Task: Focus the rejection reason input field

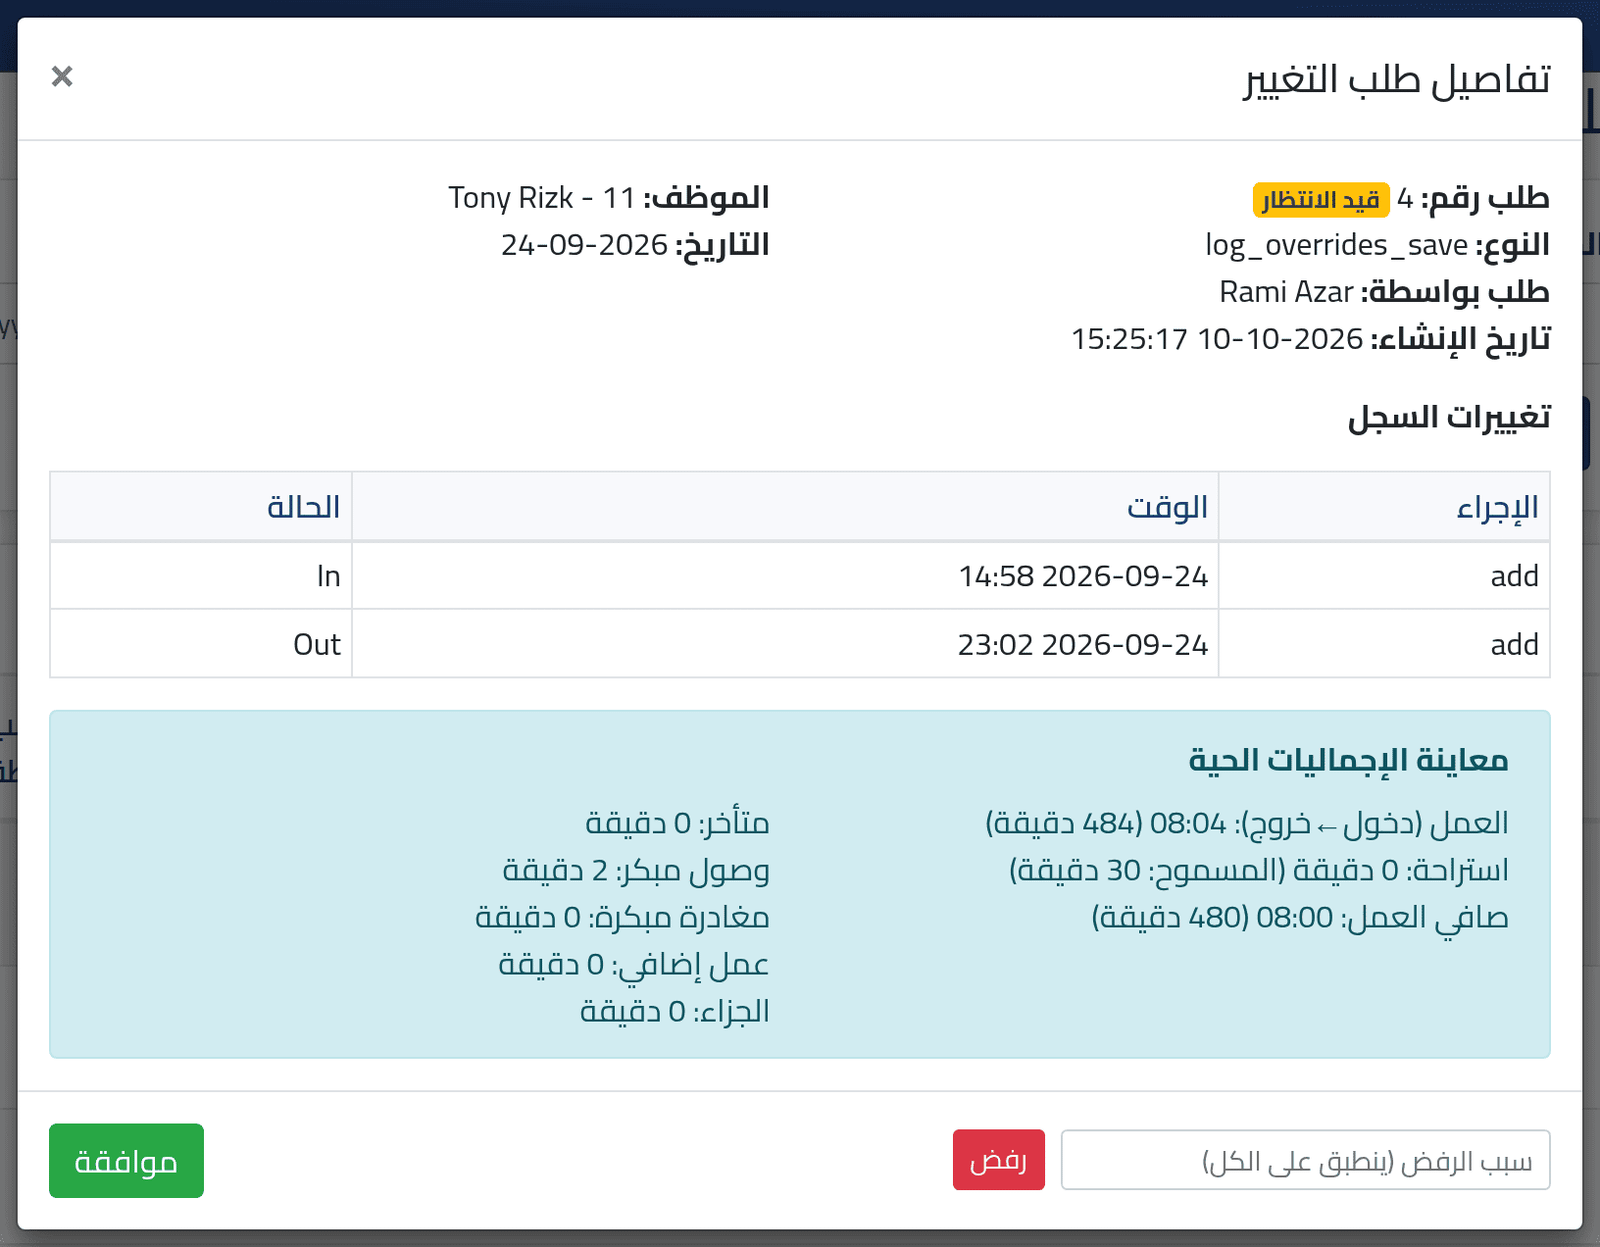Action: click(1305, 1160)
